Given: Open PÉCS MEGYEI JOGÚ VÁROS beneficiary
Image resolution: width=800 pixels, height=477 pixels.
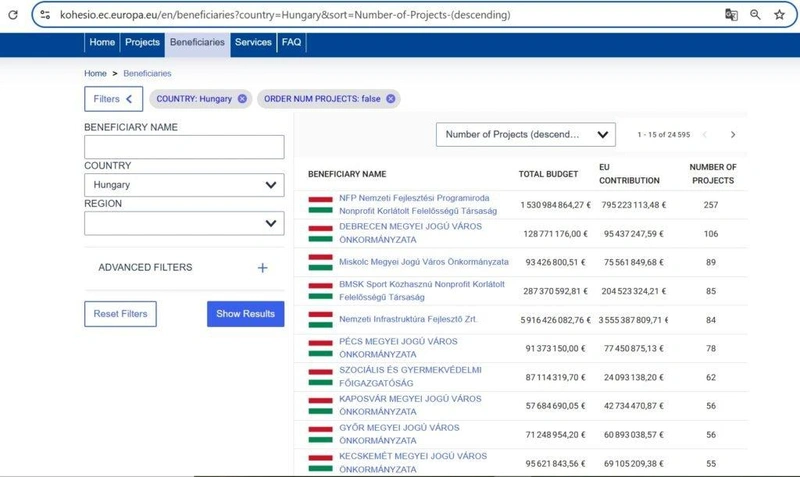Looking at the screenshot, I should 398,347.
